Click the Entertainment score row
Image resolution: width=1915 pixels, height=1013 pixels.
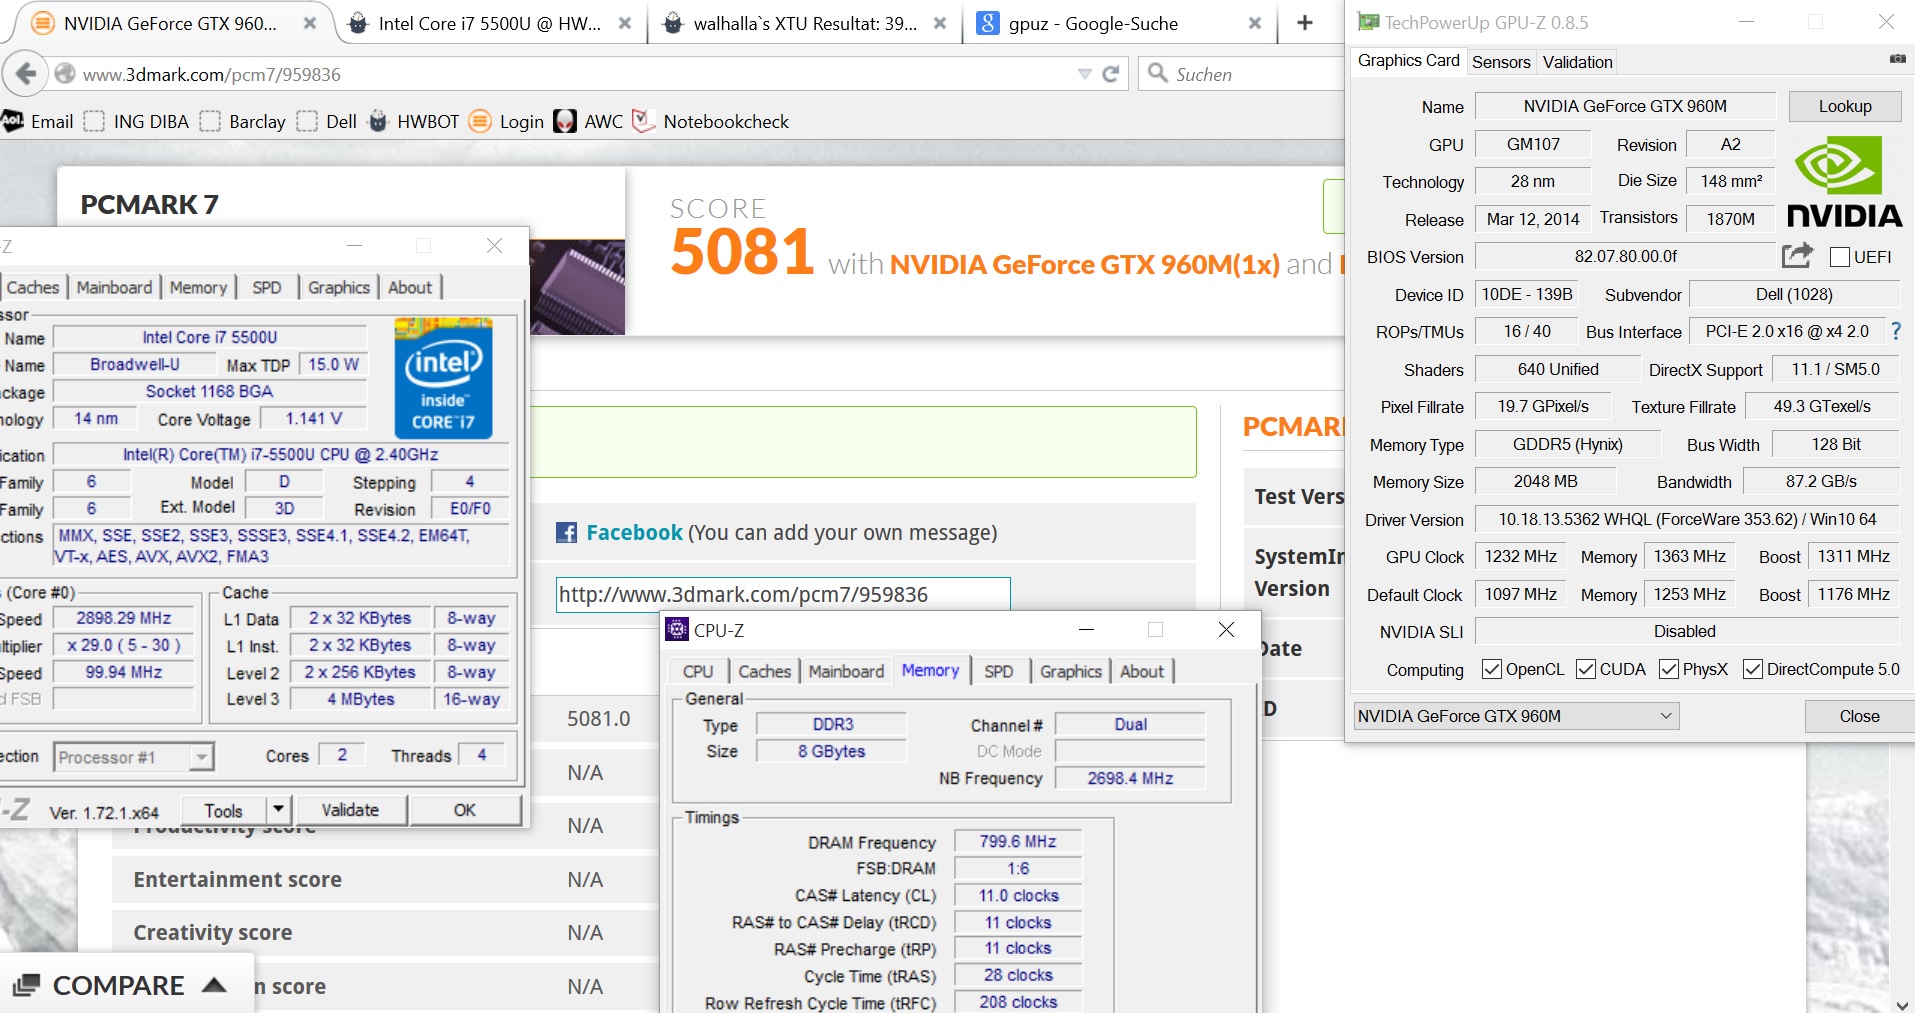385,879
